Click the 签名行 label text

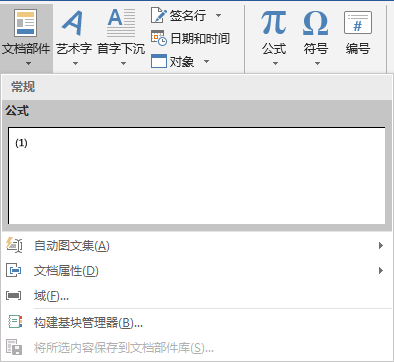pyautogui.click(x=188, y=16)
